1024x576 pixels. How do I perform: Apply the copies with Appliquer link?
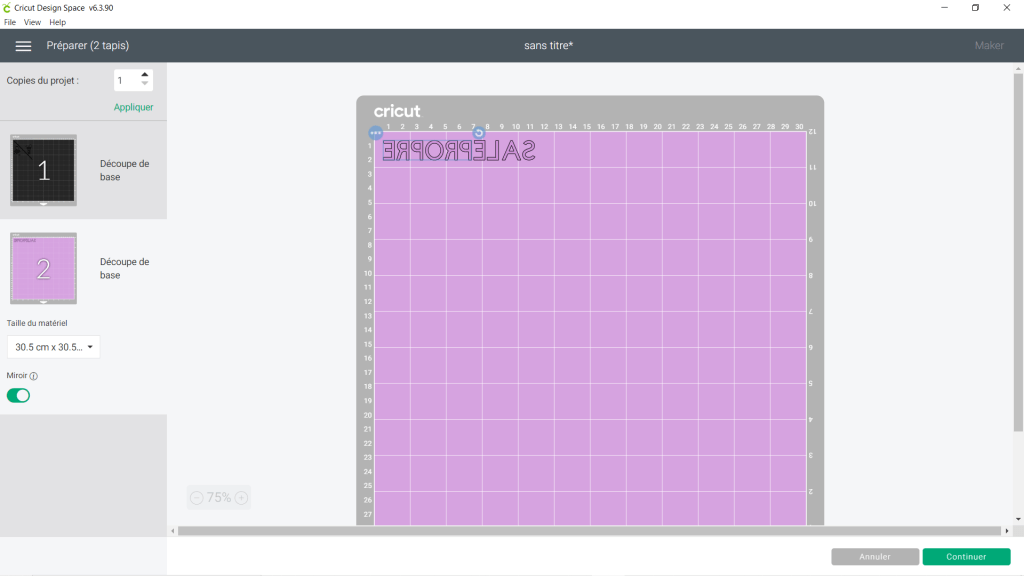[x=133, y=107]
